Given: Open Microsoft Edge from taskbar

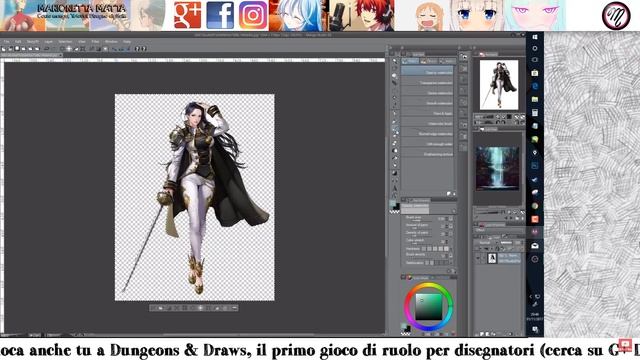Looking at the screenshot, I should [x=535, y=86].
